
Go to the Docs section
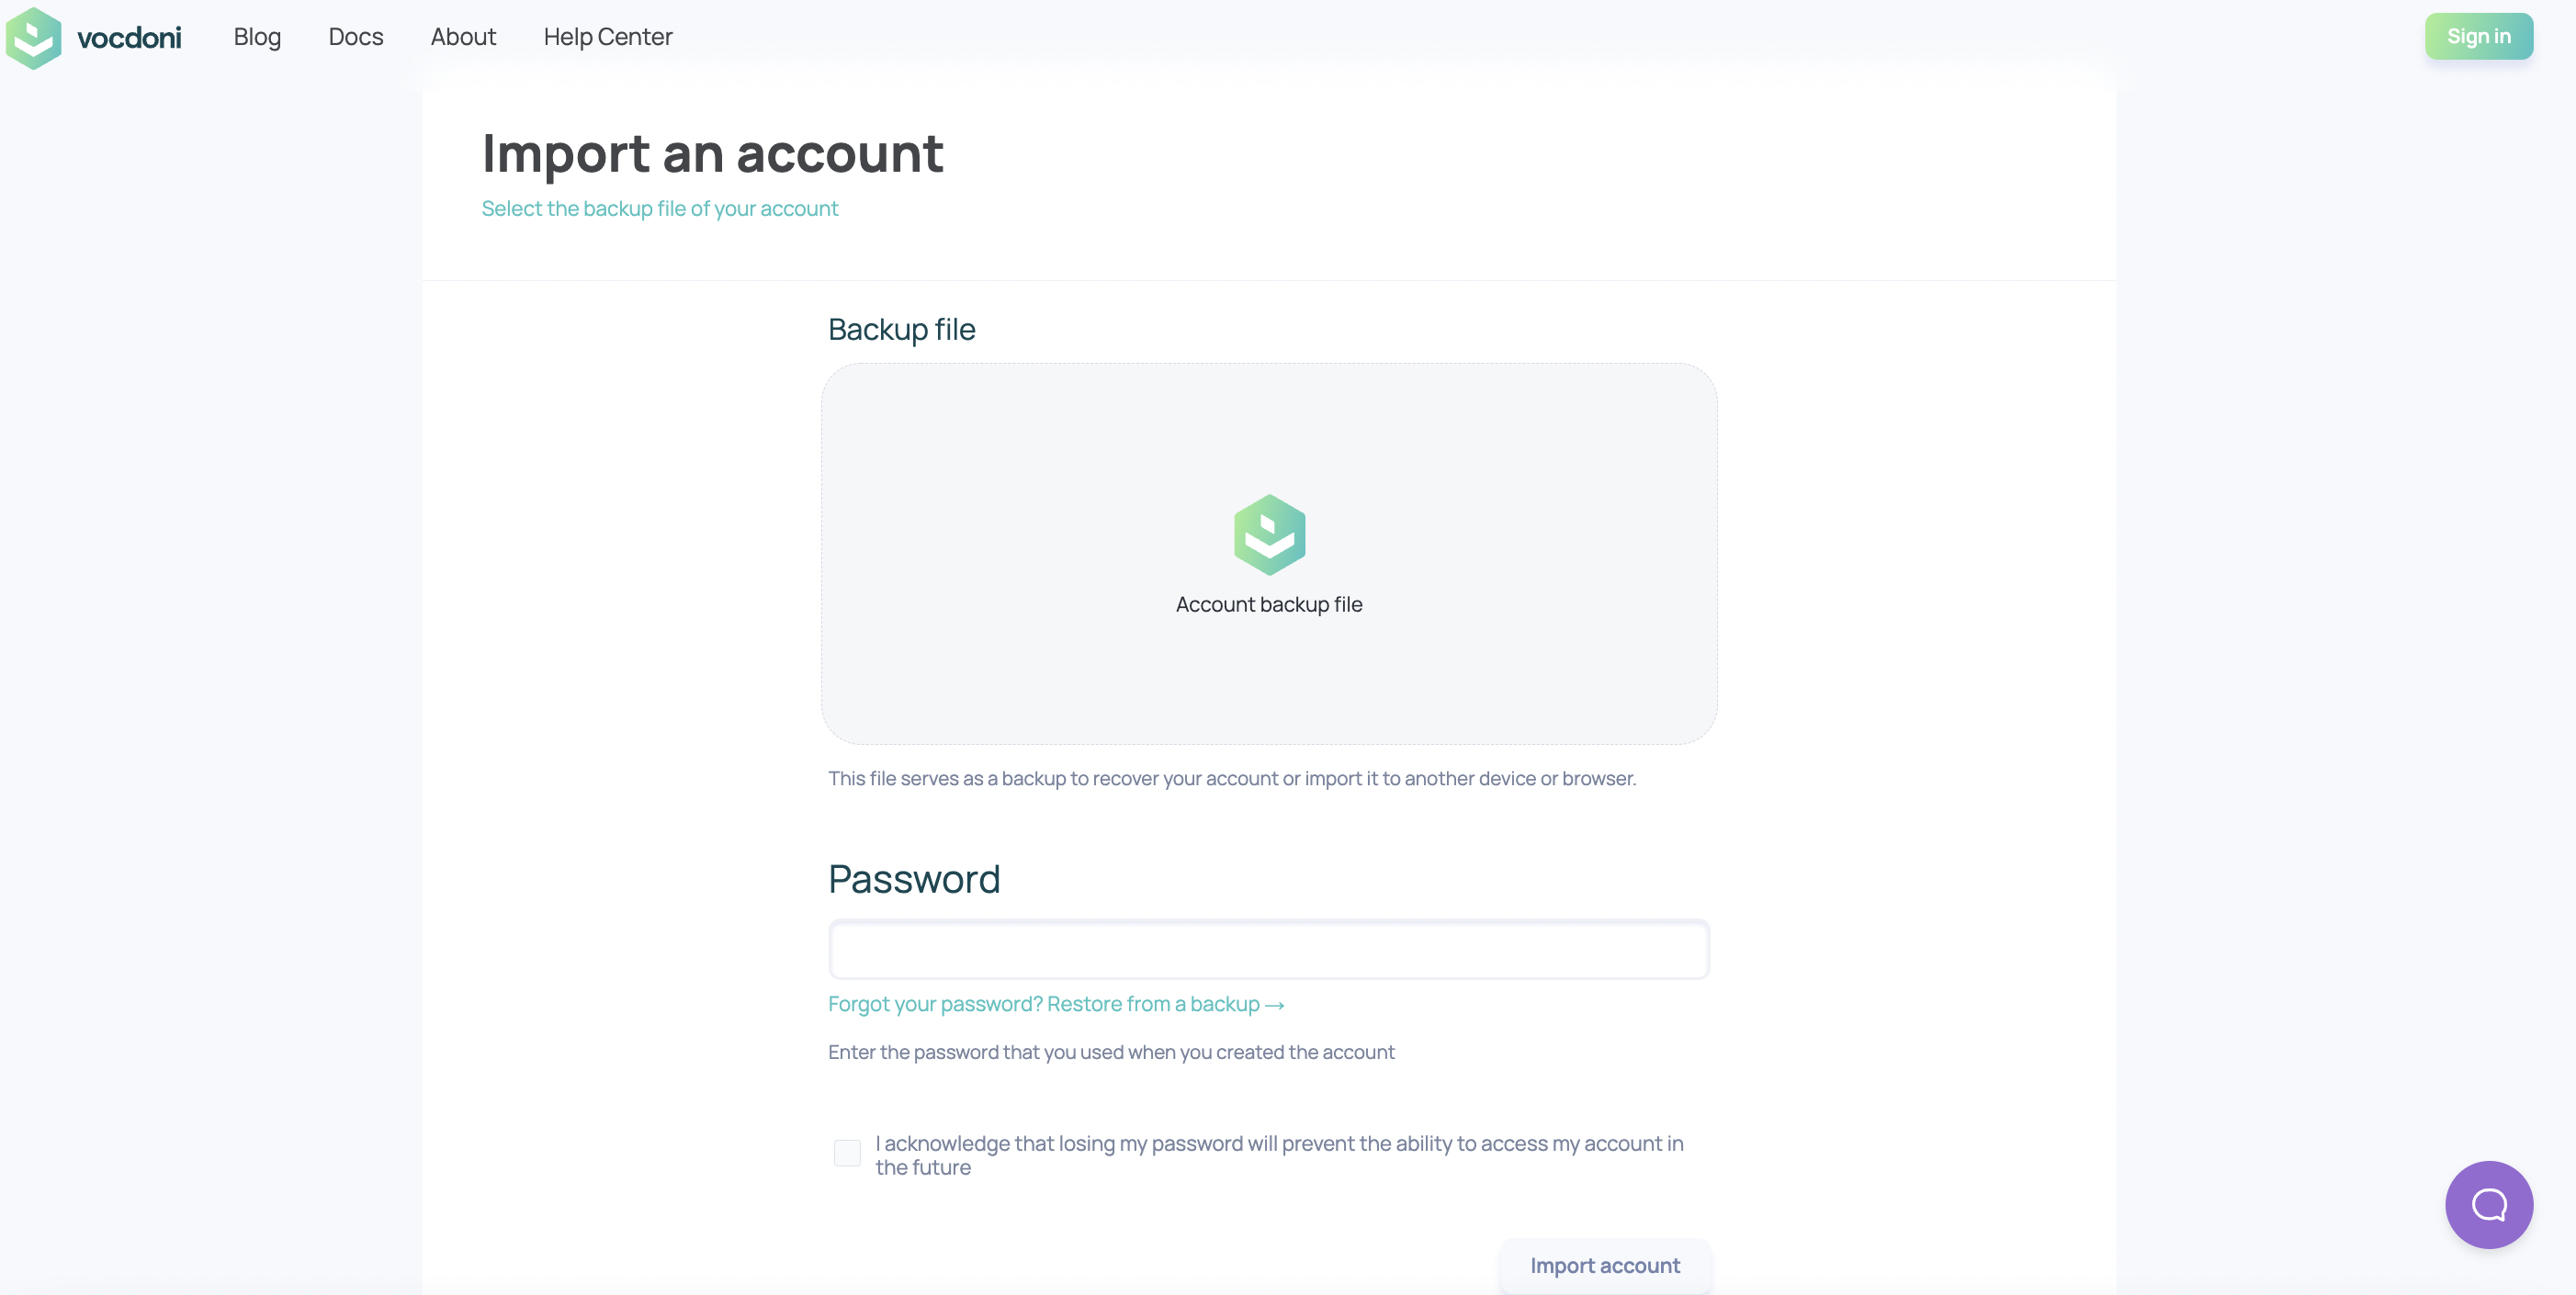point(356,37)
